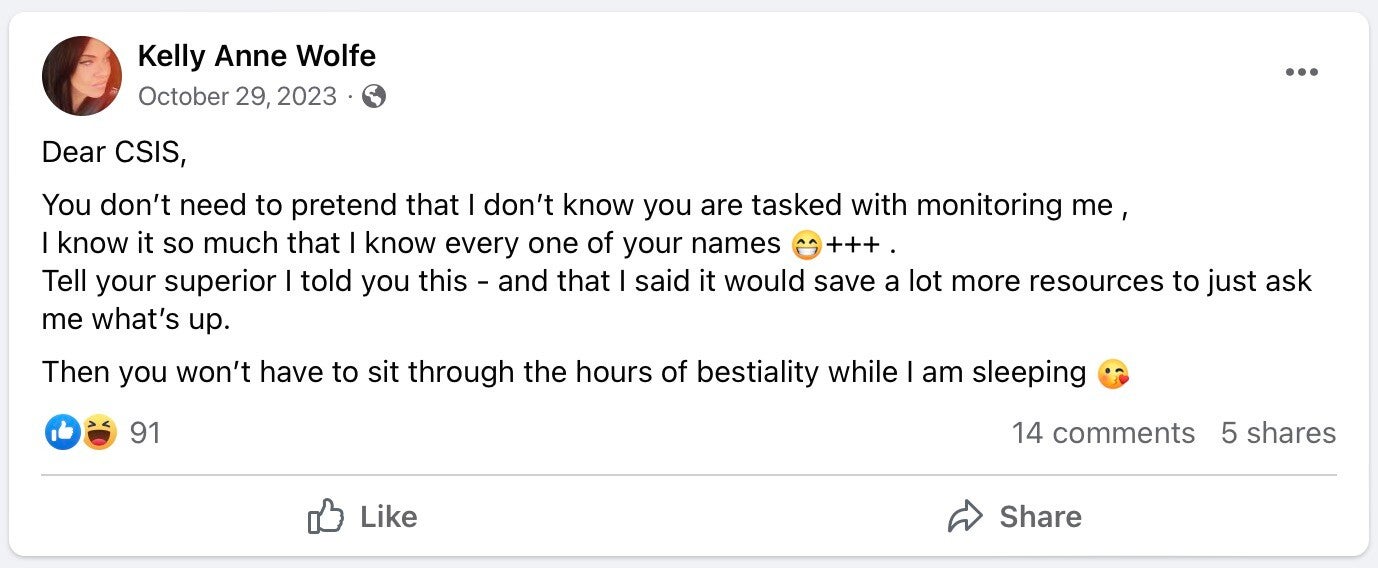Click the final sentence about sleeping
This screenshot has width=1378, height=568.
coord(564,373)
